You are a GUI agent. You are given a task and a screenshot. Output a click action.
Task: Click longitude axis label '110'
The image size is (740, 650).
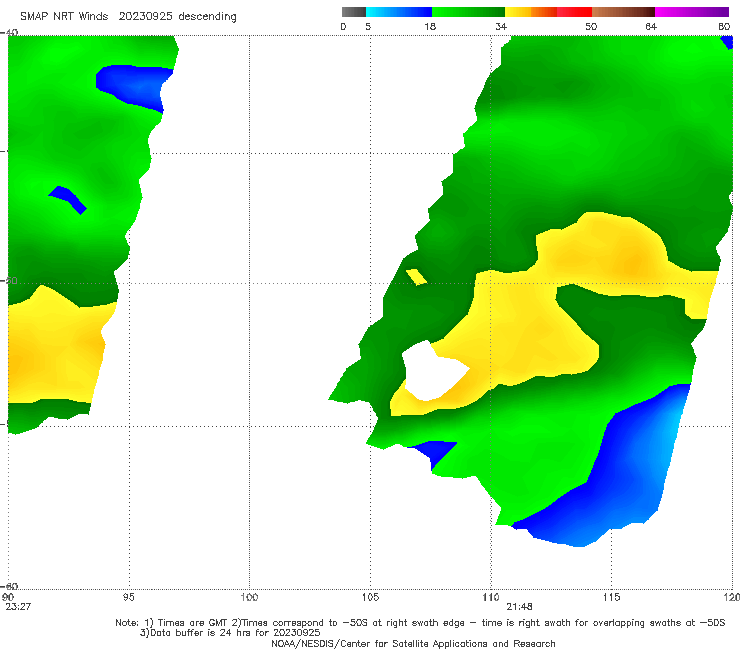tap(491, 597)
